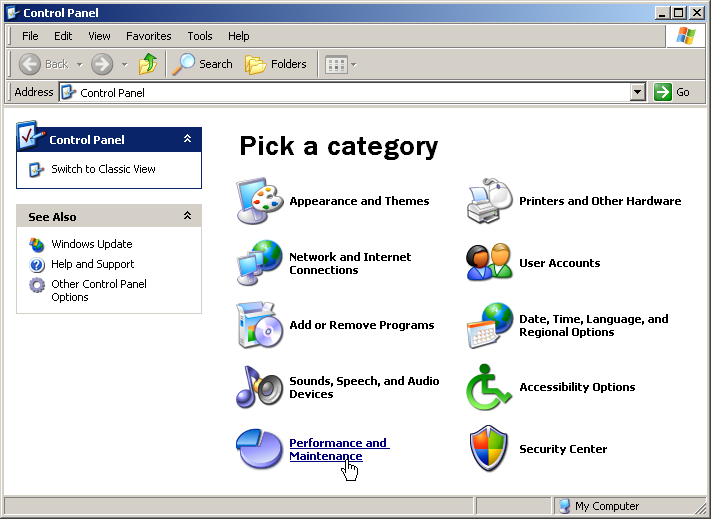711x519 pixels.
Task: Open the Tools menu
Action: coord(200,36)
